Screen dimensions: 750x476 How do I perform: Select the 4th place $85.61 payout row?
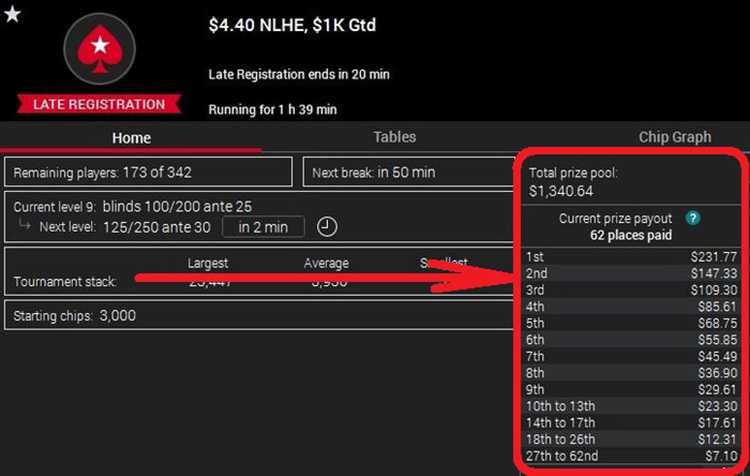631,307
